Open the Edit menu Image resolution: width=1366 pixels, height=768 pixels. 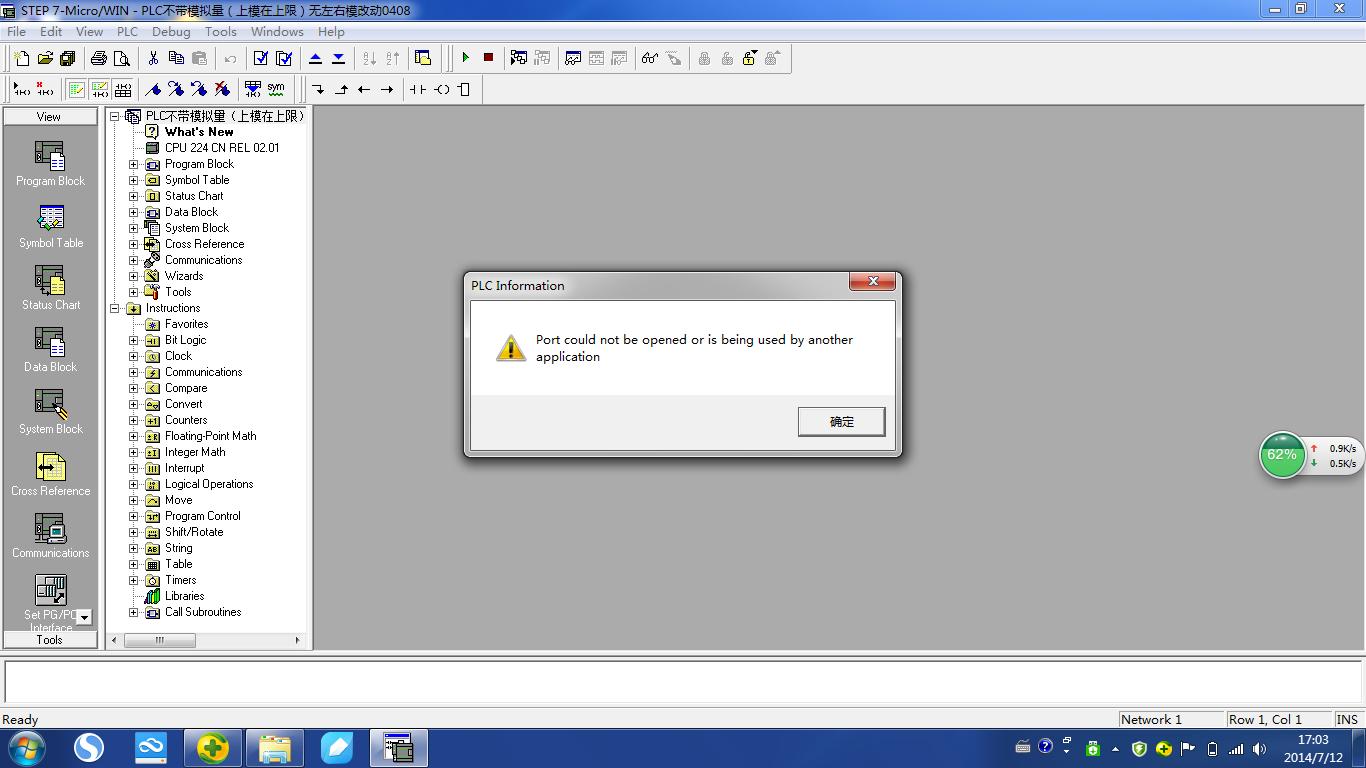click(x=51, y=31)
